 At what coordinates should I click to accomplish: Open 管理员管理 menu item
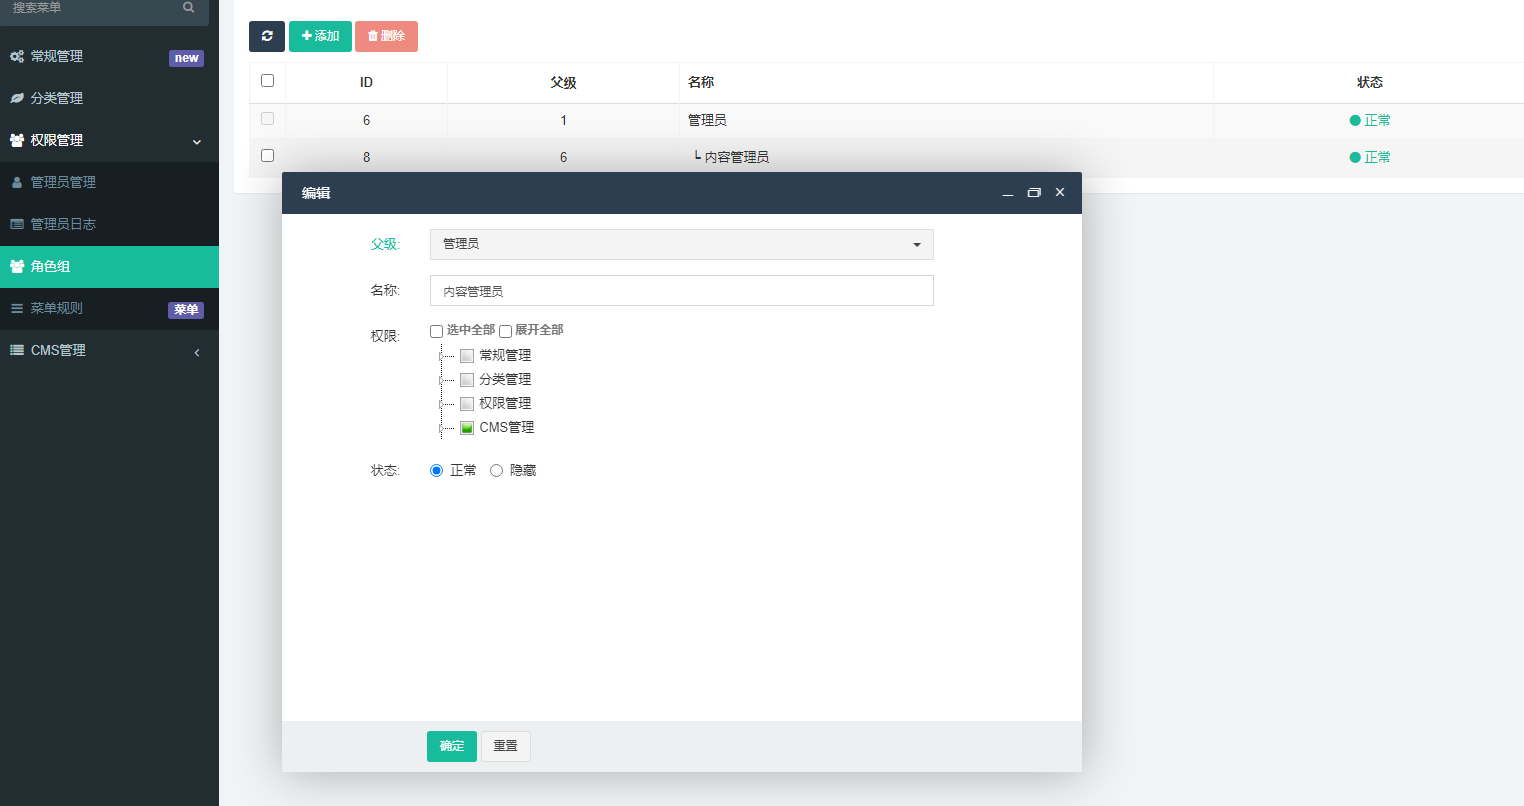pyautogui.click(x=109, y=182)
